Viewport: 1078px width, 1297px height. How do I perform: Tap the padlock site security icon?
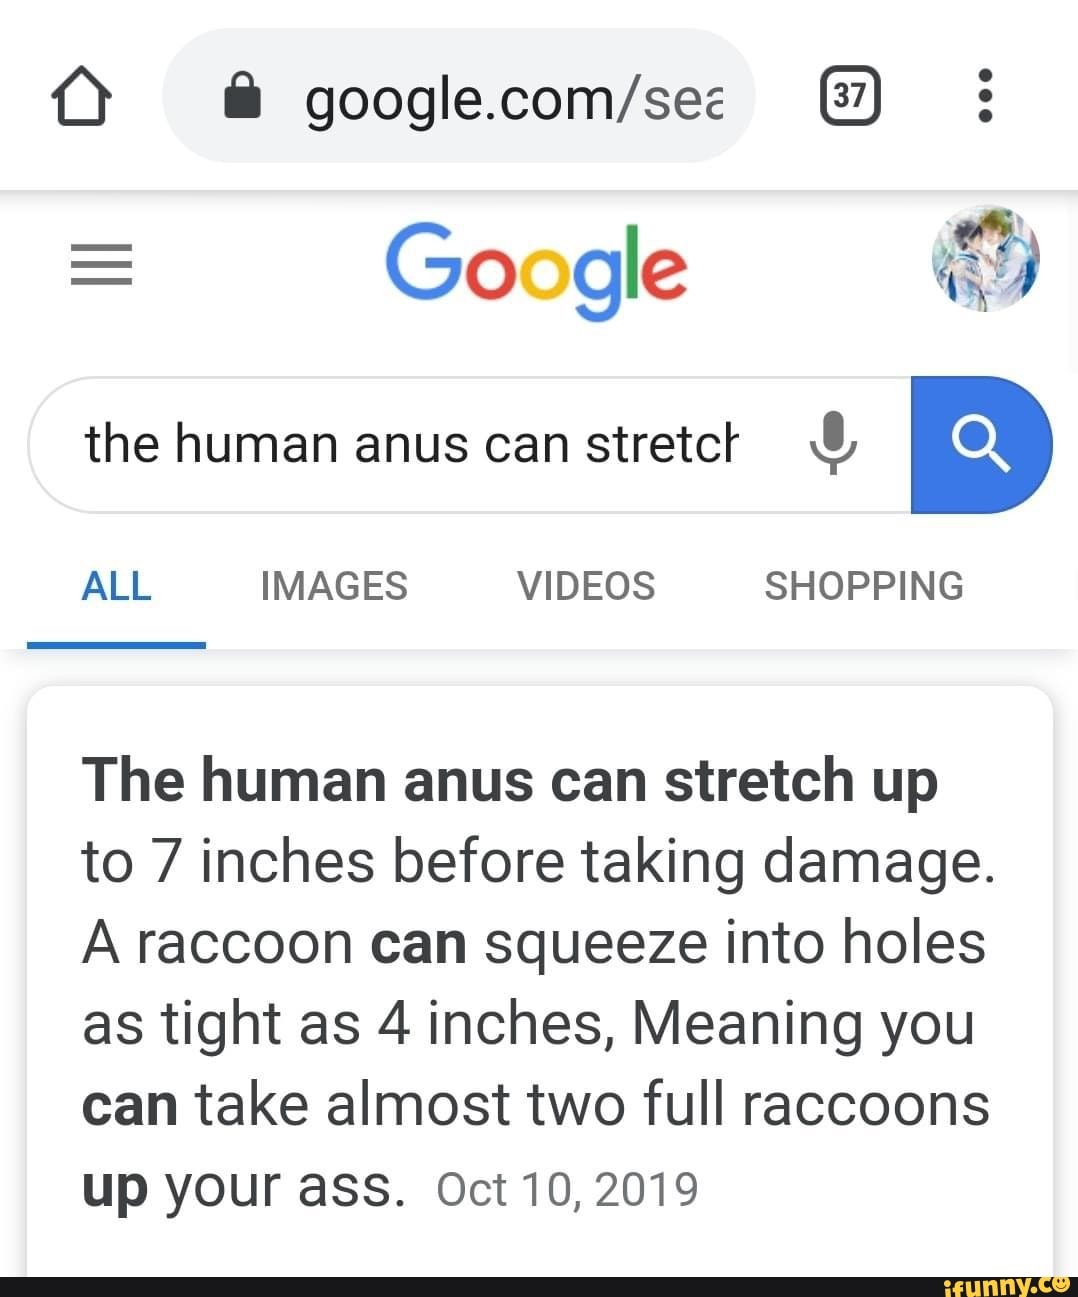point(242,96)
